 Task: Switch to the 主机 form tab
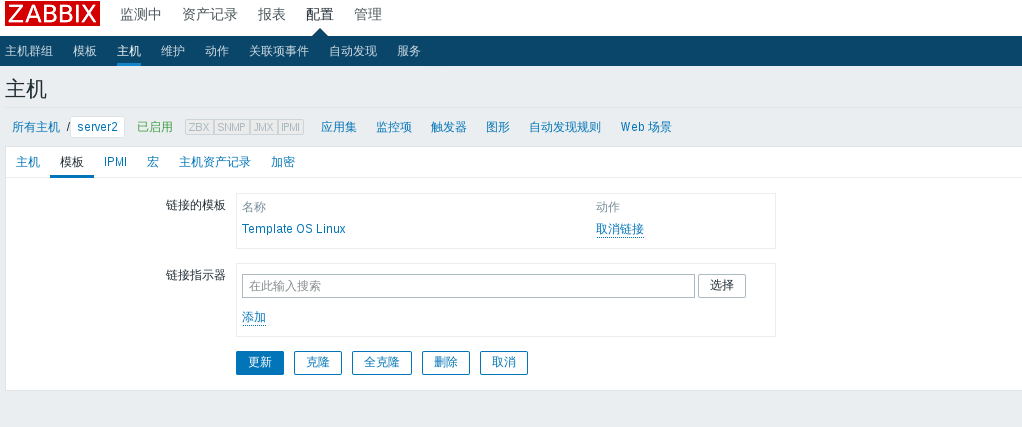[x=27, y=162]
